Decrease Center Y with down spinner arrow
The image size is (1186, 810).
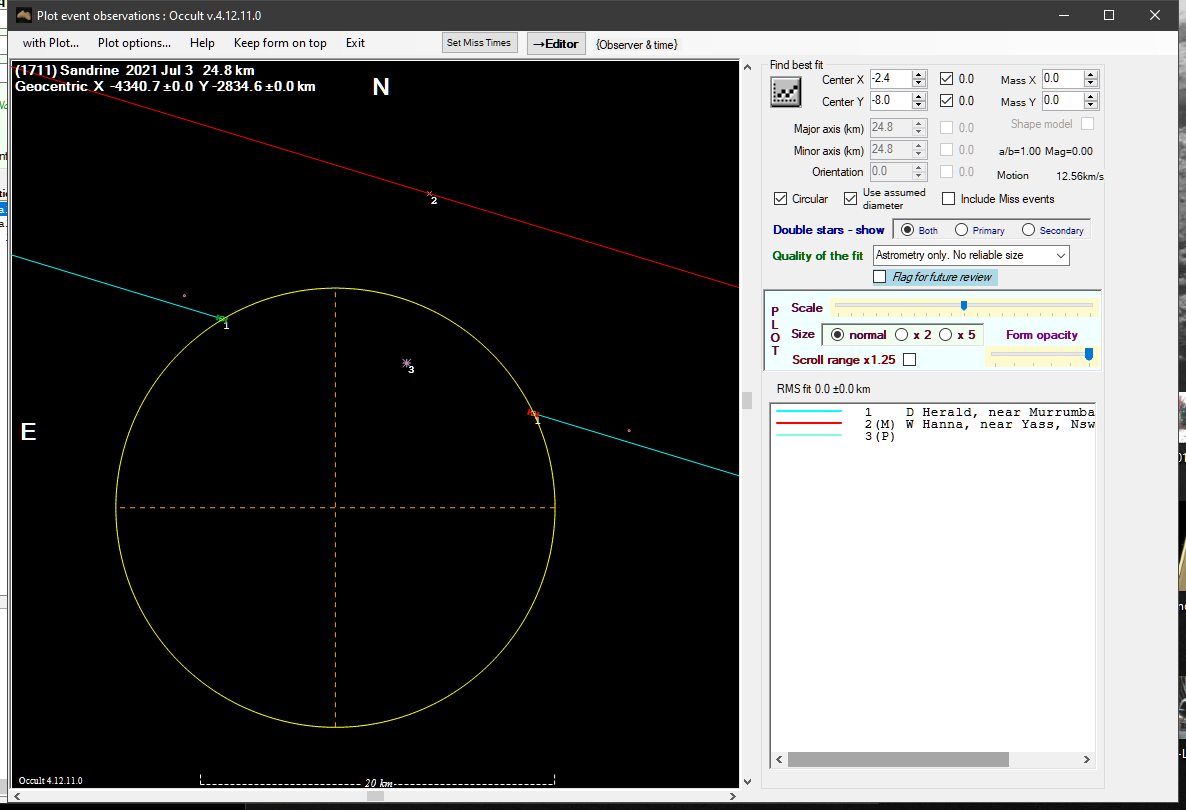(x=919, y=104)
